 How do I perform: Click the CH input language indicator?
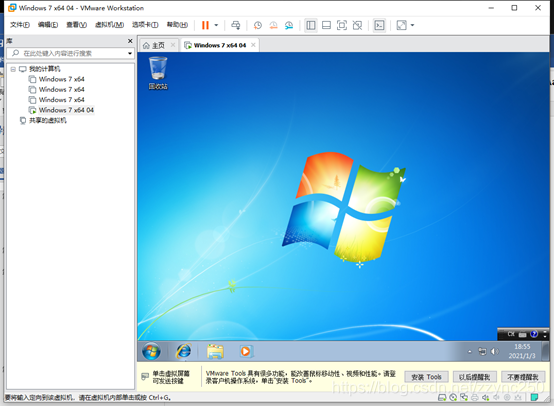(x=511, y=334)
